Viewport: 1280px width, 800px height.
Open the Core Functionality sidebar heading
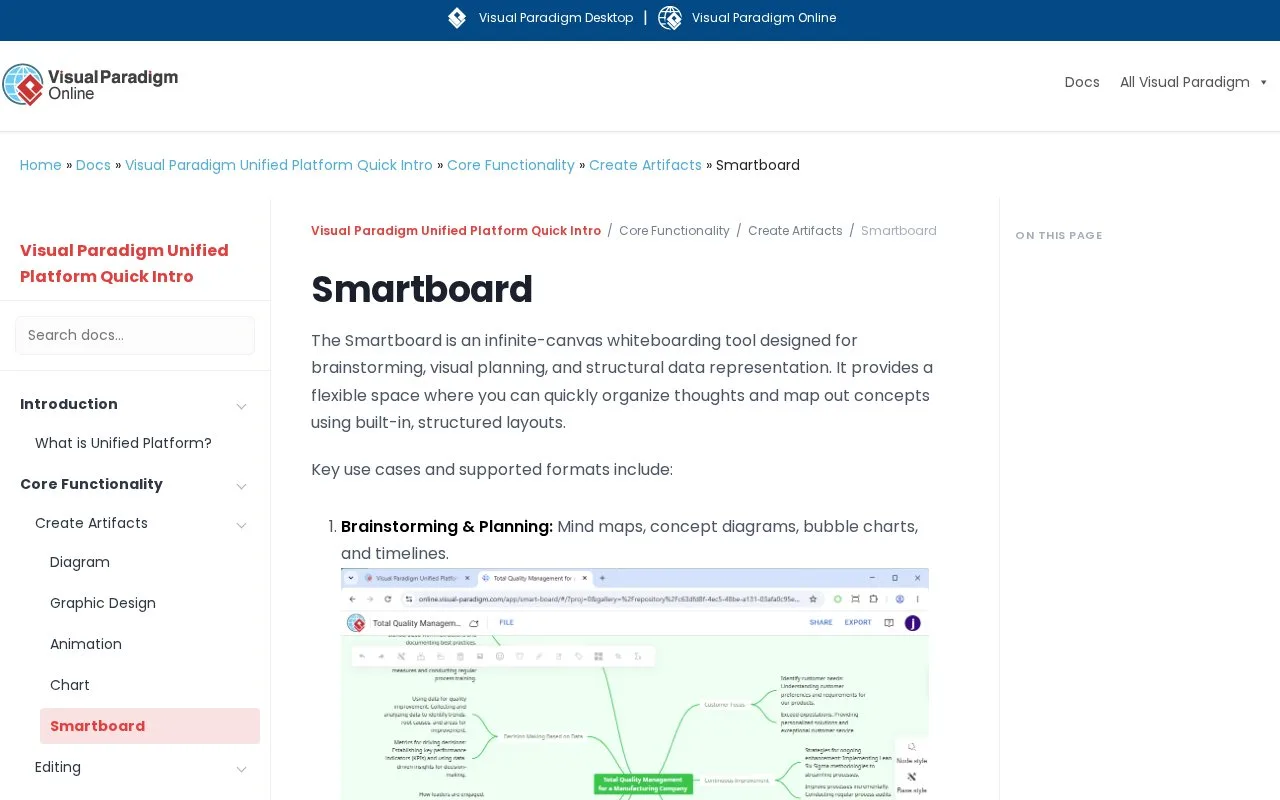click(91, 484)
